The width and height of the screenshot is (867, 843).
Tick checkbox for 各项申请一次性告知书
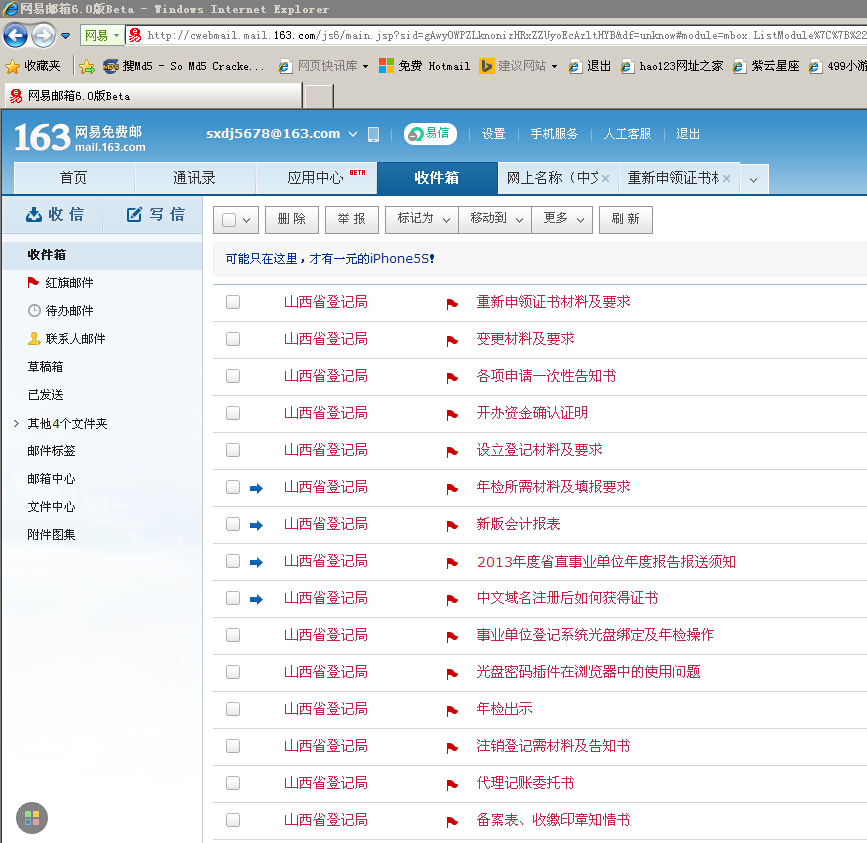[x=233, y=376]
